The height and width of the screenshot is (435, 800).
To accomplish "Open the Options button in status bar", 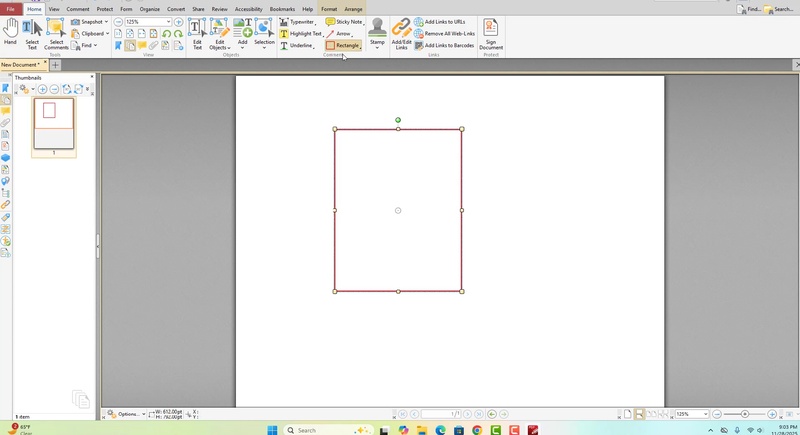I will (x=125, y=414).
